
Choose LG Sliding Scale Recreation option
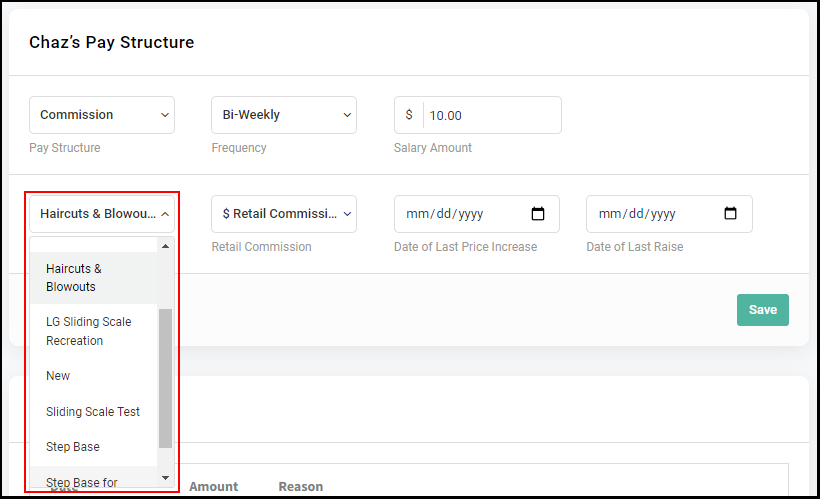point(94,331)
